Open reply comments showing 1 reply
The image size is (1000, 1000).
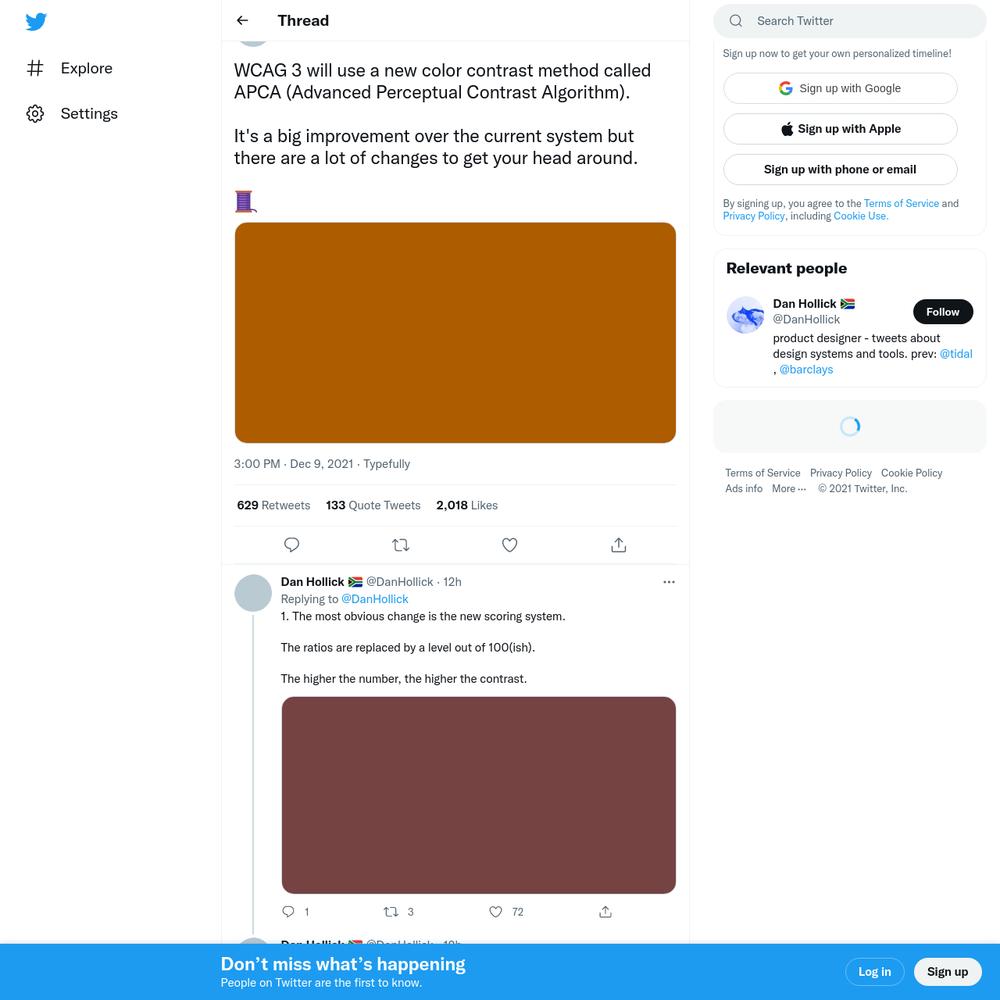(x=295, y=911)
